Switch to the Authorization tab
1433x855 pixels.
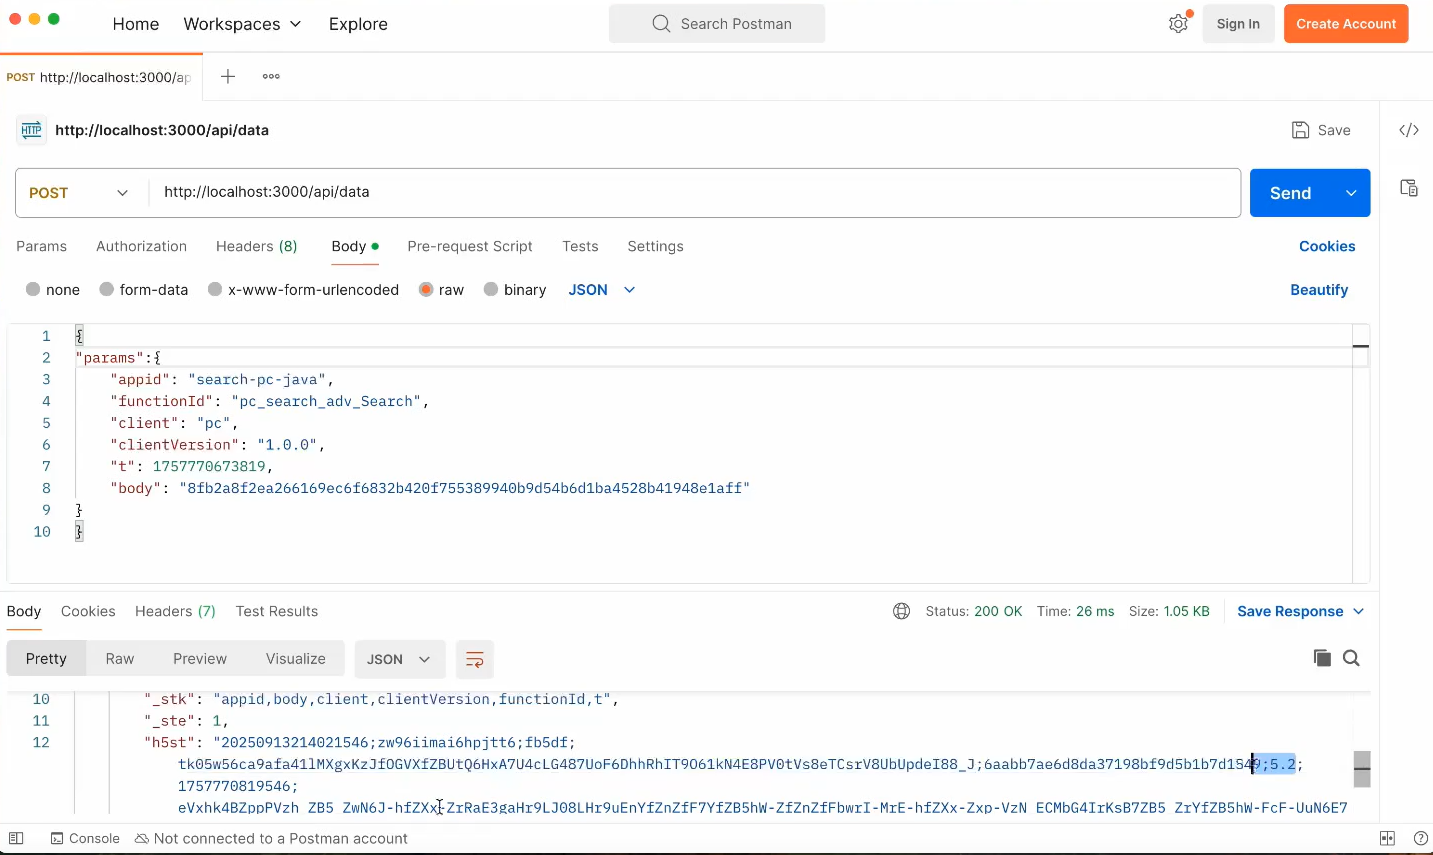(x=141, y=246)
